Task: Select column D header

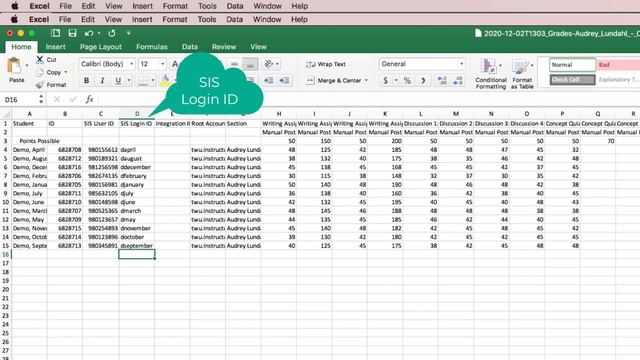Action: (x=137, y=114)
